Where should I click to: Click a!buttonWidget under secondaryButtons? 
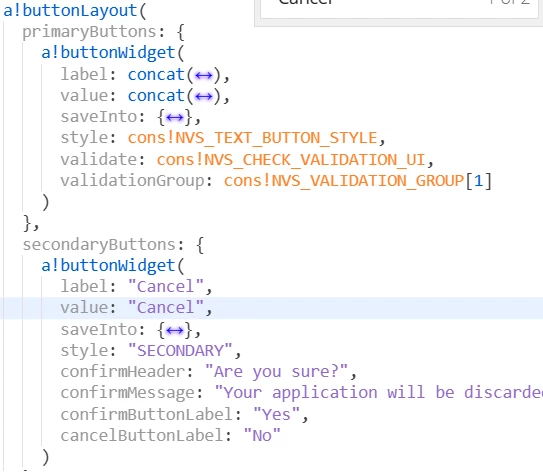pos(108,266)
